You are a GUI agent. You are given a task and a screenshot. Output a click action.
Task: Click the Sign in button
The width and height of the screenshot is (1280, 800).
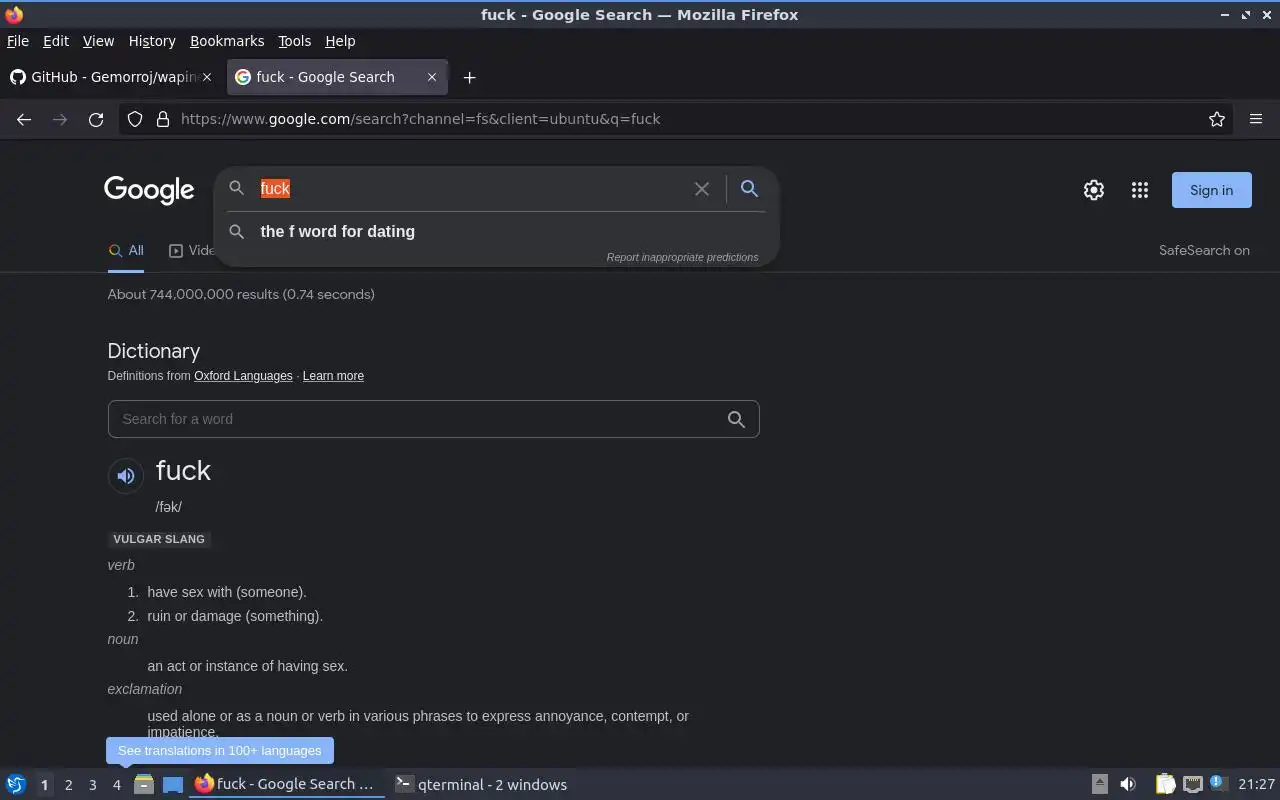1211,190
